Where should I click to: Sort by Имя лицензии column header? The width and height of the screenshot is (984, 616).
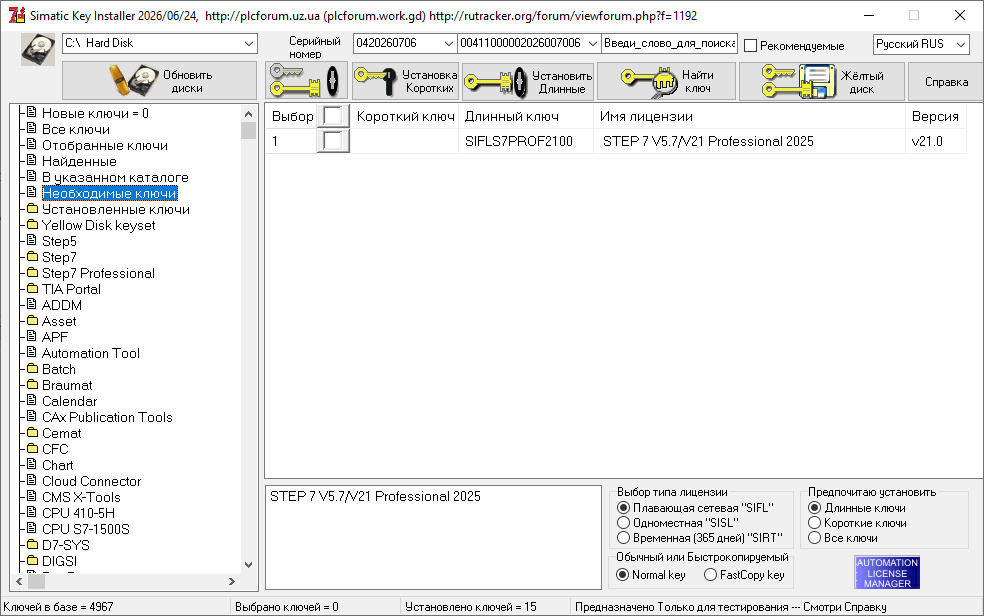click(x=749, y=116)
